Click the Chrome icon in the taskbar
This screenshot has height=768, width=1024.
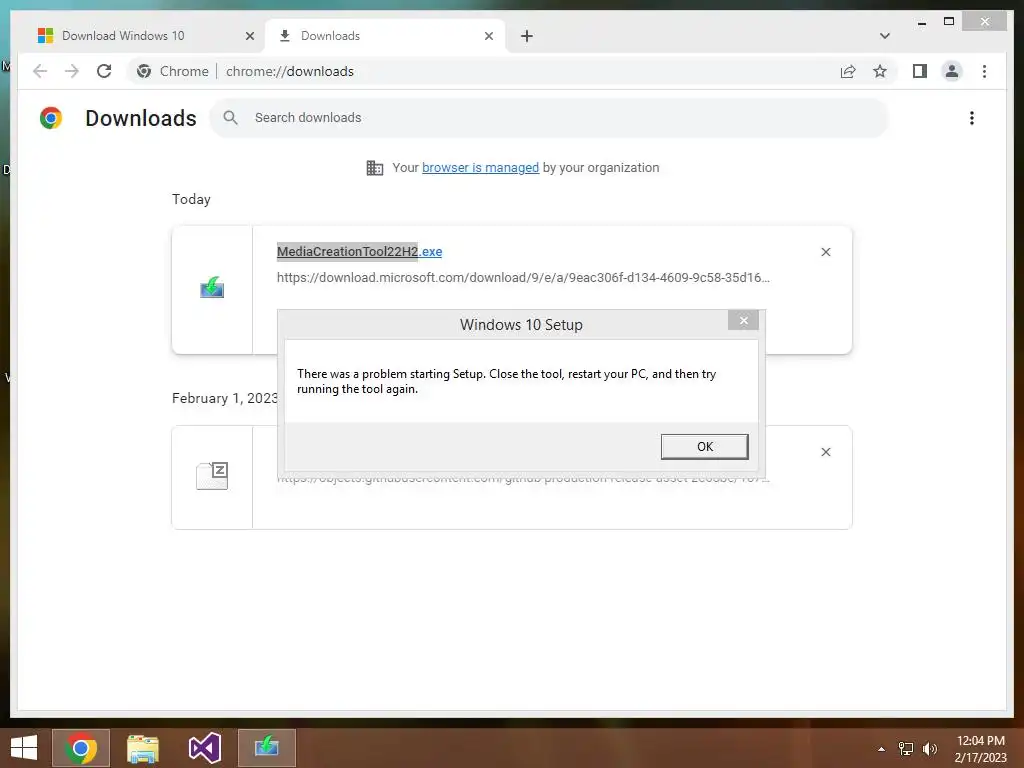point(81,748)
